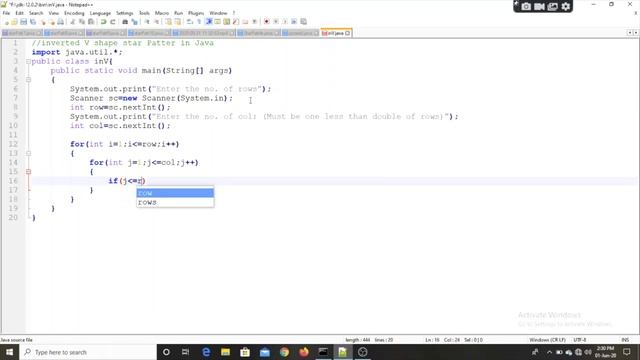Click the INS insert mode indicator
Viewport: 640px width, 360px height.
point(625,340)
